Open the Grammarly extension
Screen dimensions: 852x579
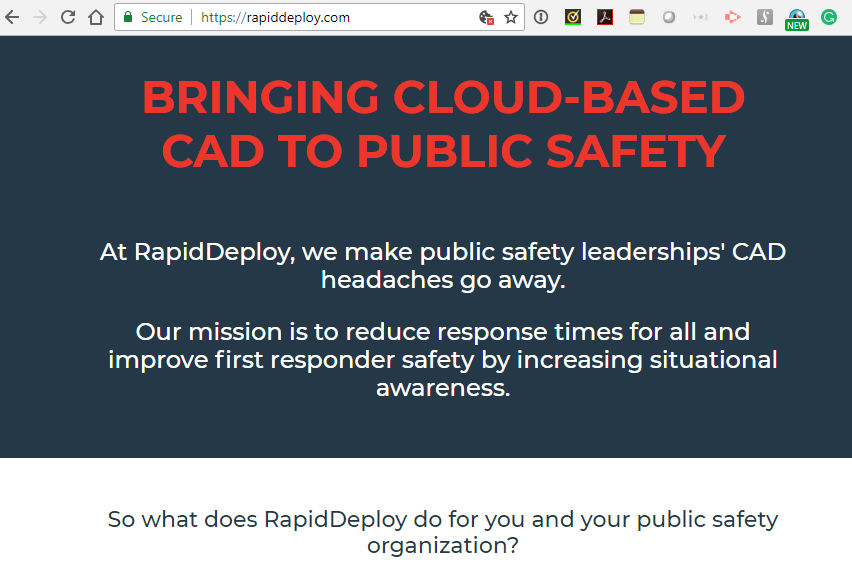(x=829, y=17)
